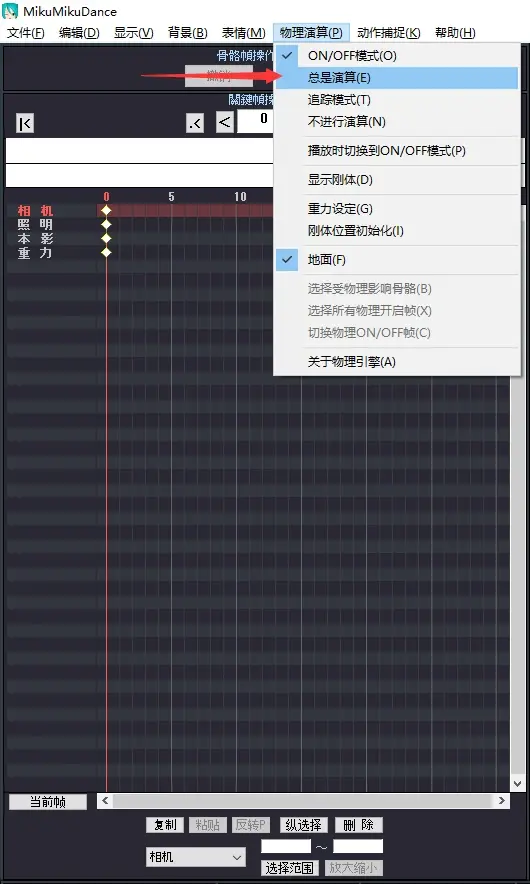The width and height of the screenshot is (530, 884).
Task: Click the 相机 keyframe diamond at frame 0
Action: point(107,211)
